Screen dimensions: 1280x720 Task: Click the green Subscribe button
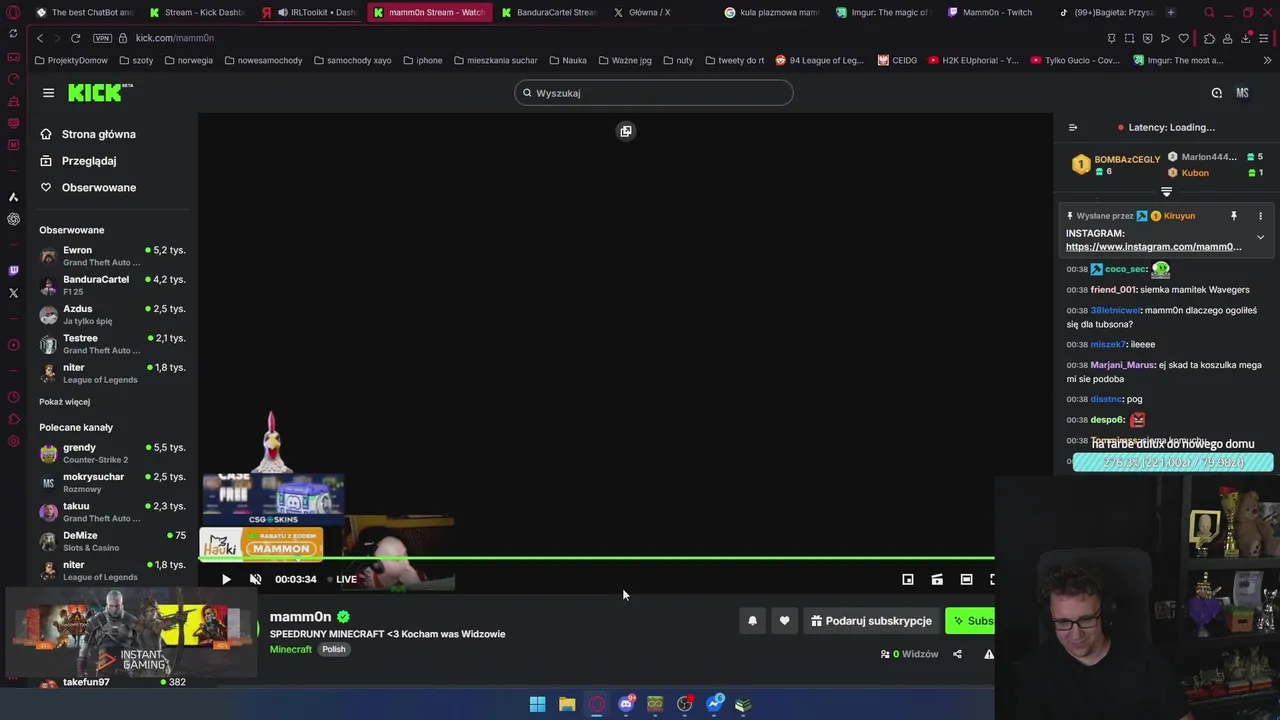[x=971, y=621]
